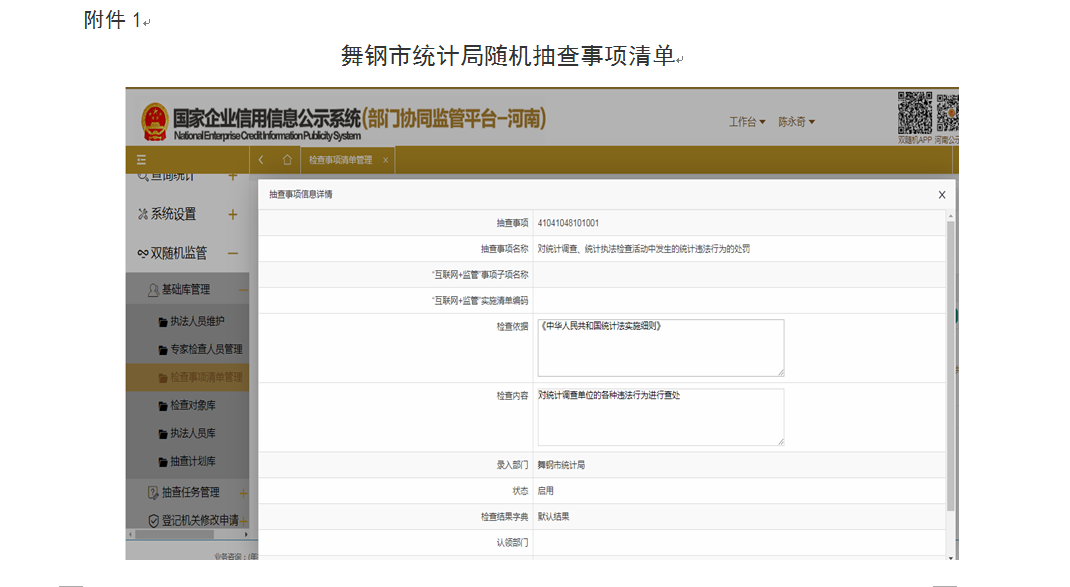Close the 检查事项清单管理 tab
The height and width of the screenshot is (587, 1070).
coord(386,160)
